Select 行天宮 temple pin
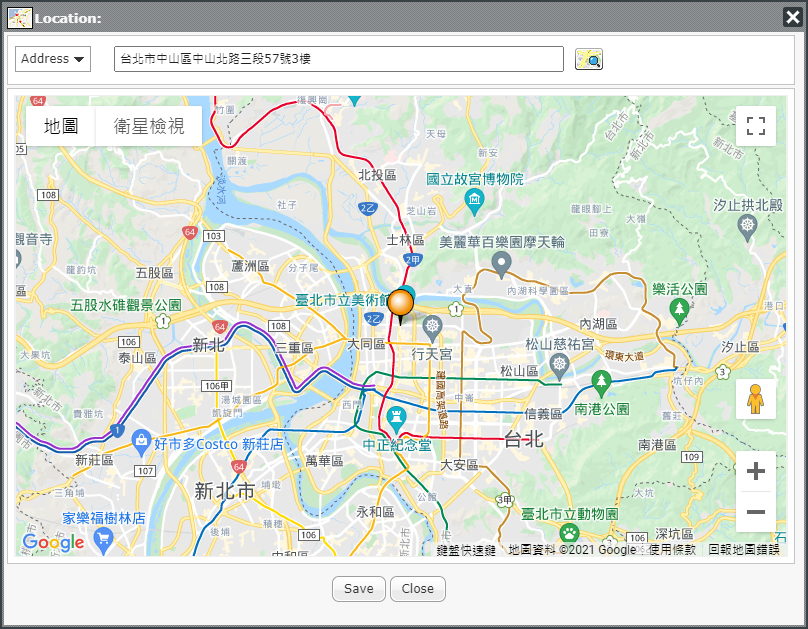 pos(432,329)
